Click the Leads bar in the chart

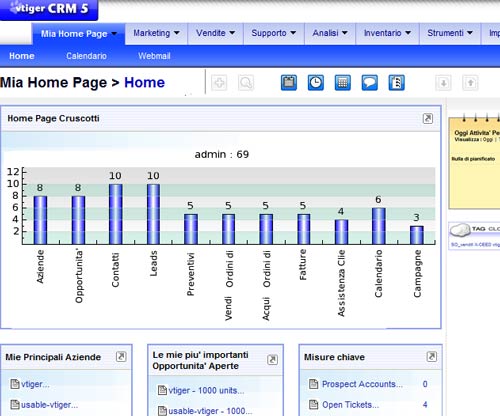pos(153,214)
